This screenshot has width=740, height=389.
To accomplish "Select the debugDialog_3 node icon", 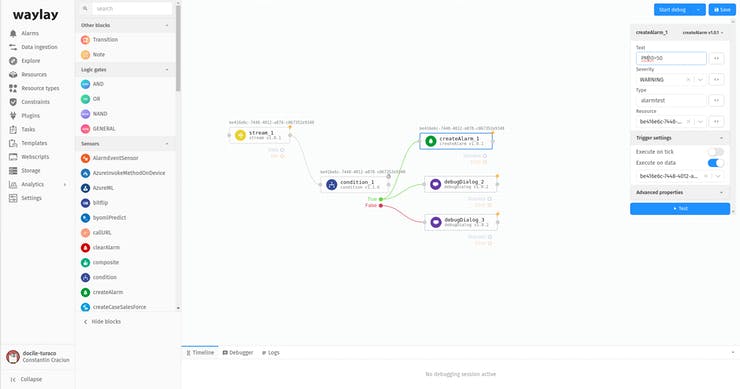I will (435, 222).
